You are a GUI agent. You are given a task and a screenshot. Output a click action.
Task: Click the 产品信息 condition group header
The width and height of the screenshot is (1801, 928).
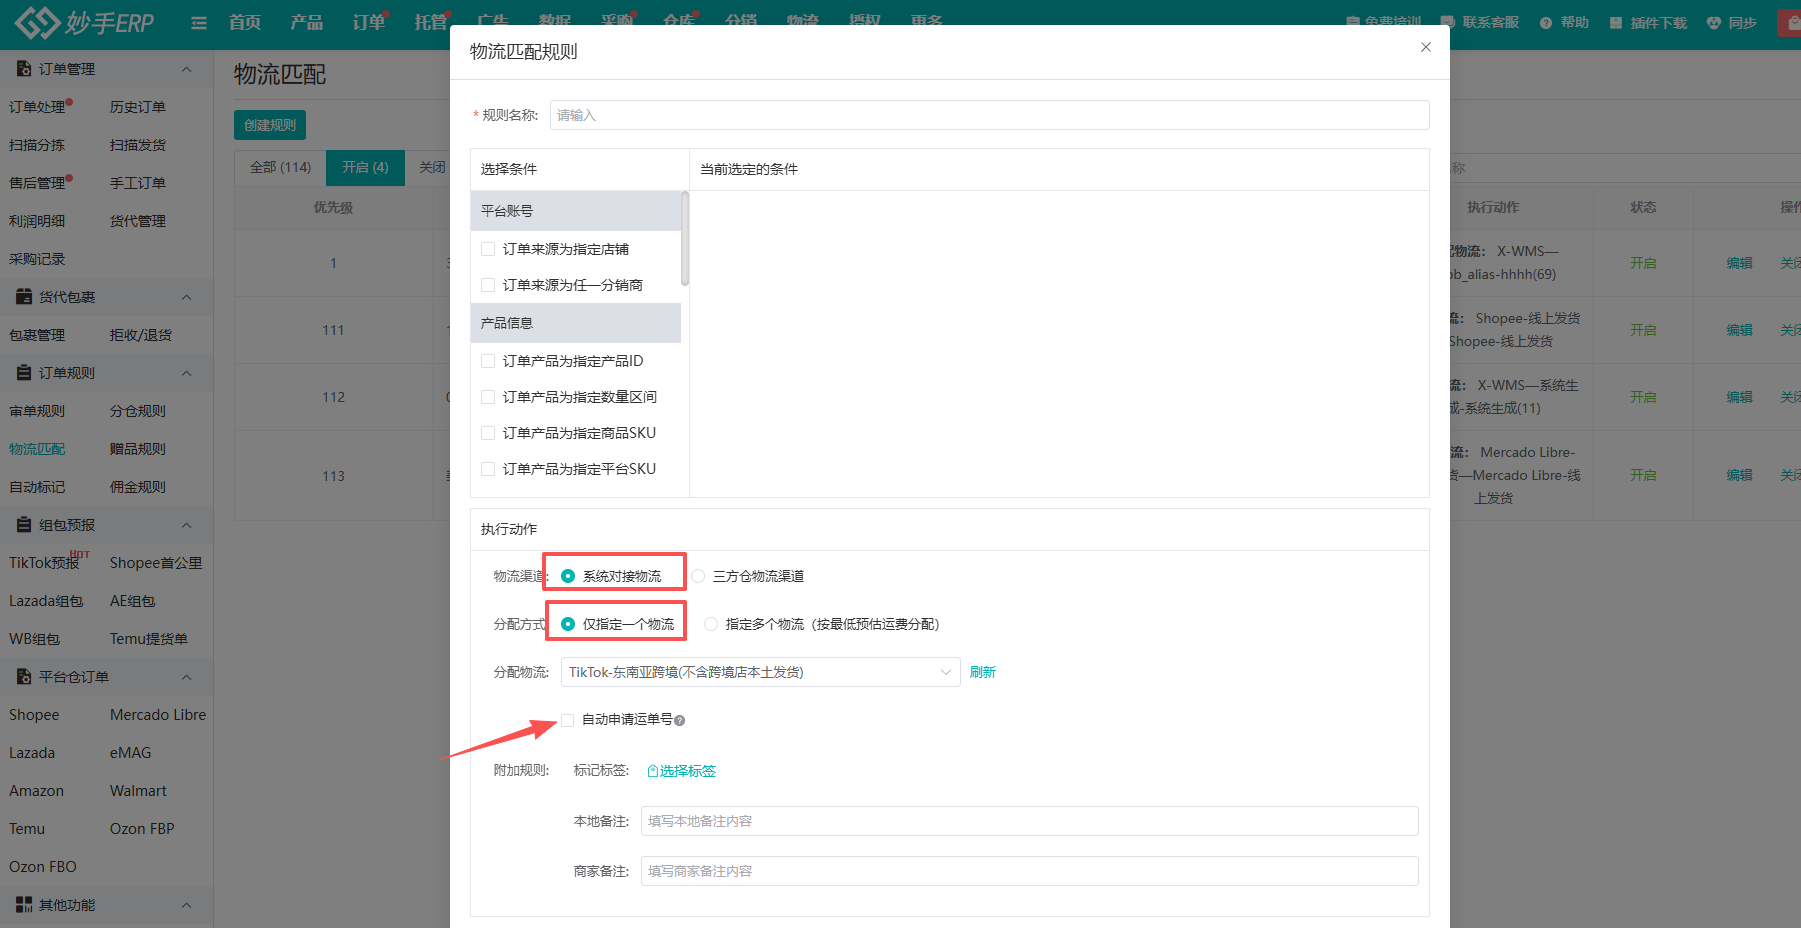[x=576, y=323]
